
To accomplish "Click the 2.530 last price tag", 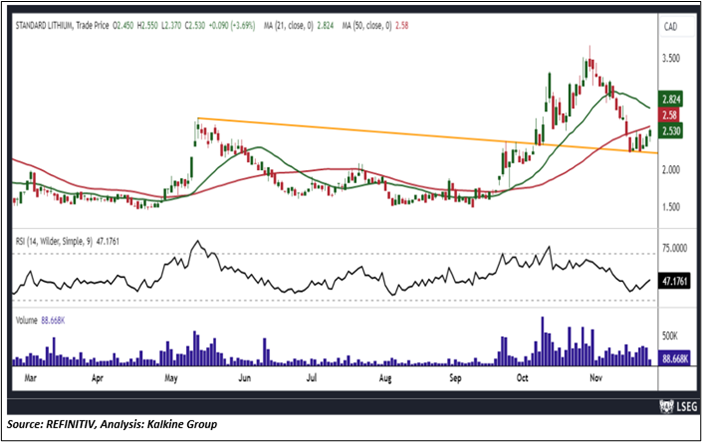I will [671, 131].
